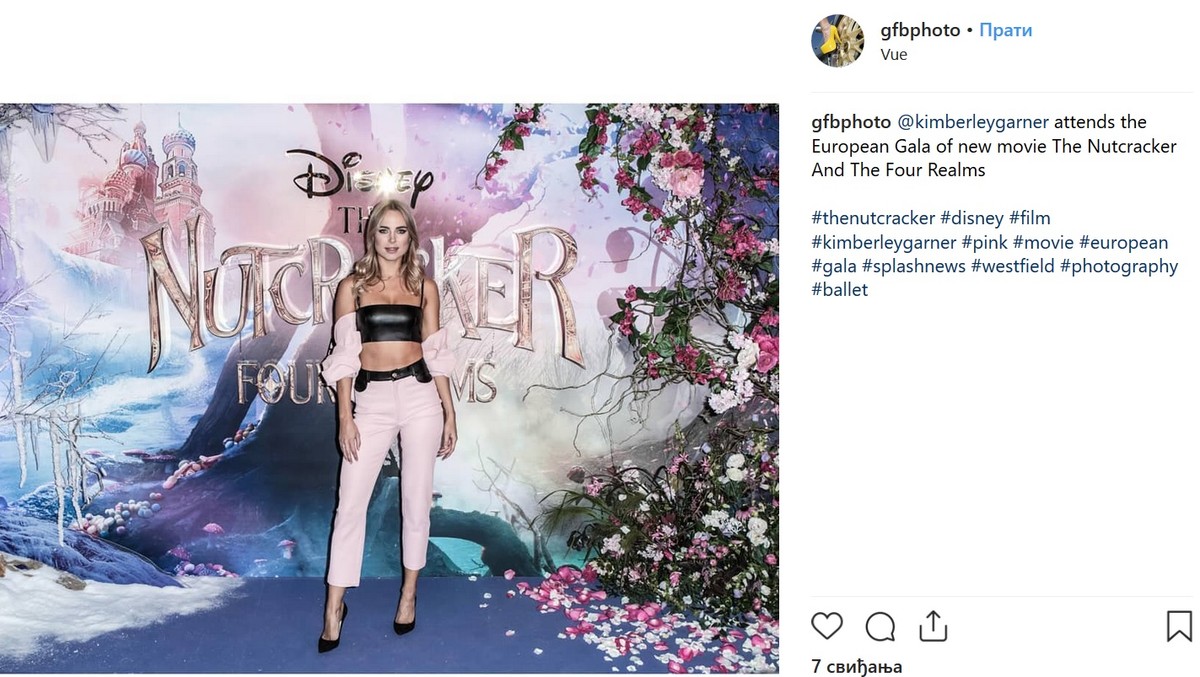Open the gfbphoto profile avatar
Viewport: 1200px width, 677px height.
(837, 41)
